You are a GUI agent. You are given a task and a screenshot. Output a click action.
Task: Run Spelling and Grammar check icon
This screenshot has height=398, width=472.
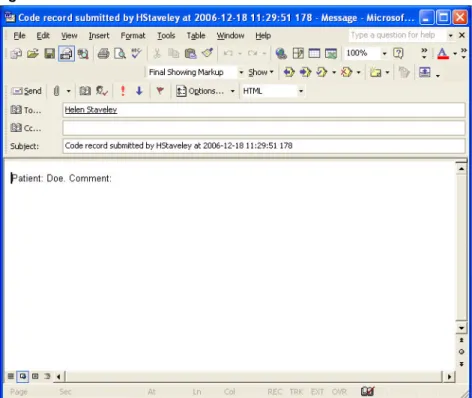(x=136, y=53)
